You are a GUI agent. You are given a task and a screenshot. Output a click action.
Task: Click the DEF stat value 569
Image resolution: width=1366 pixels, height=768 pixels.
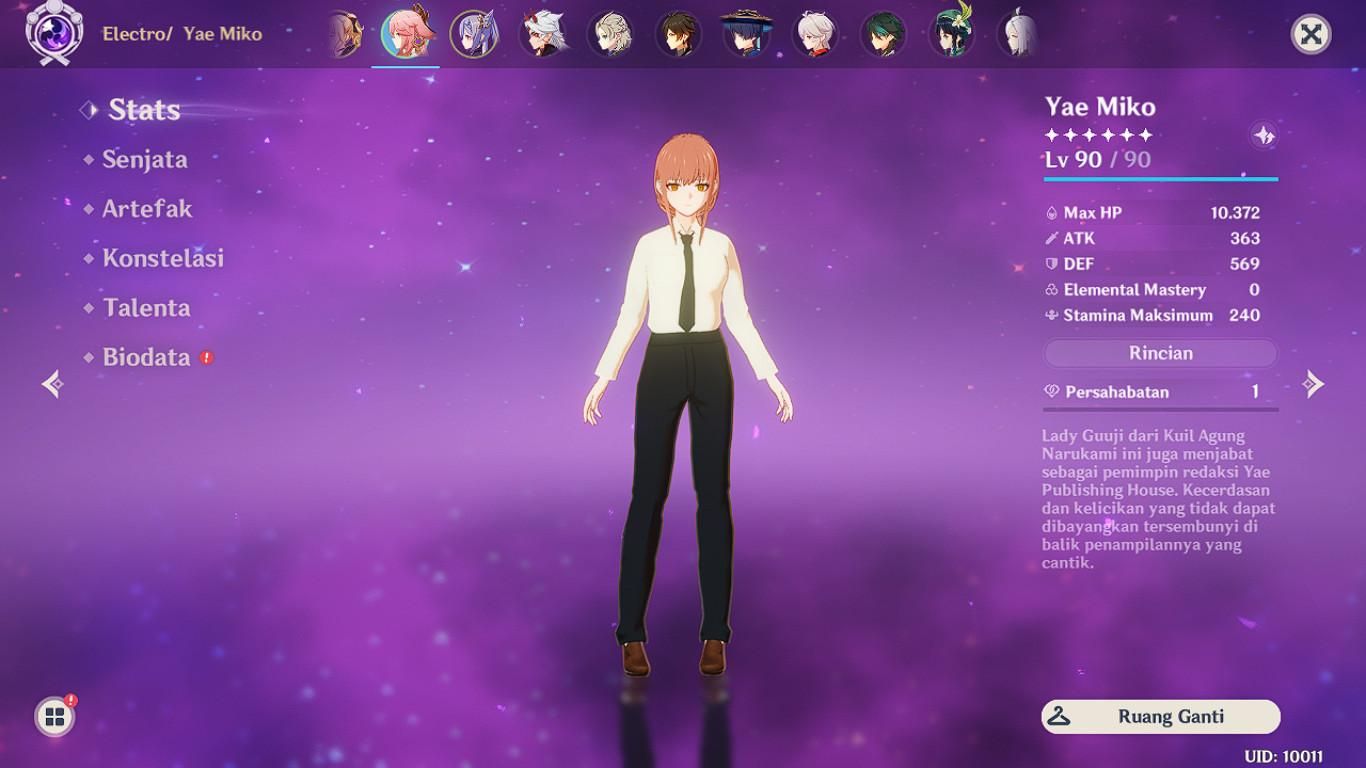[1245, 264]
